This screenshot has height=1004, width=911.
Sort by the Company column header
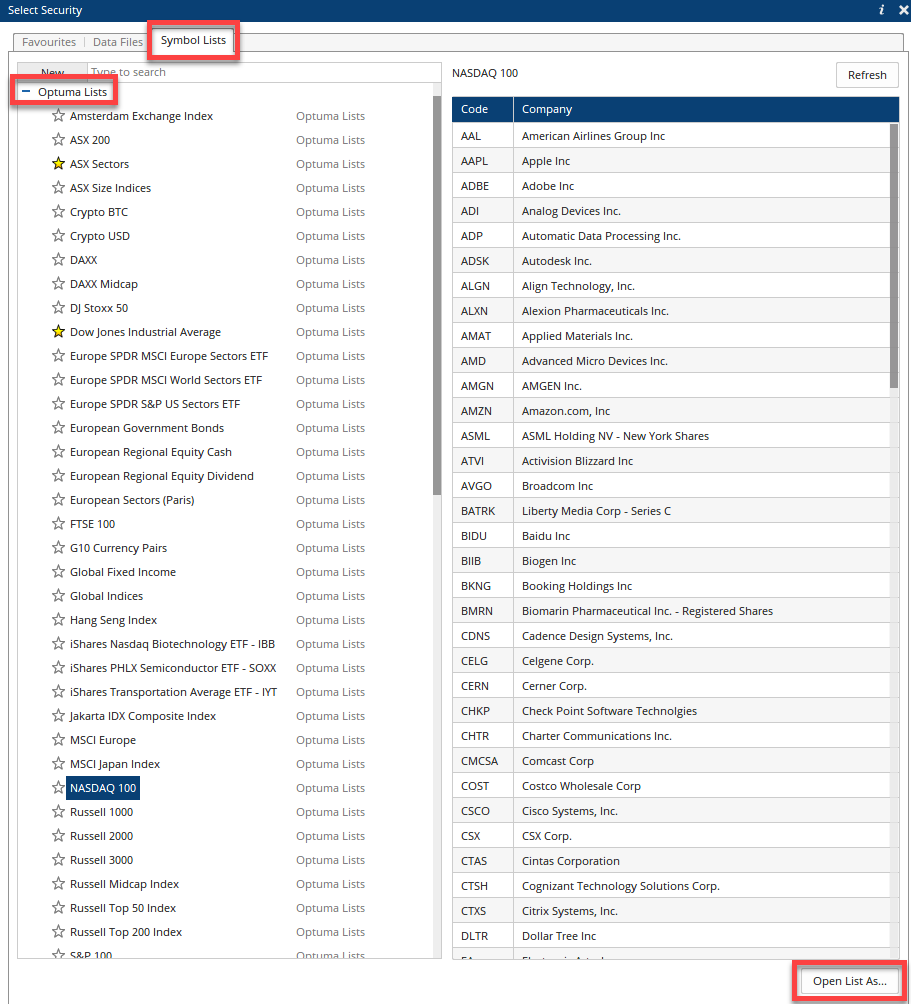click(706, 109)
